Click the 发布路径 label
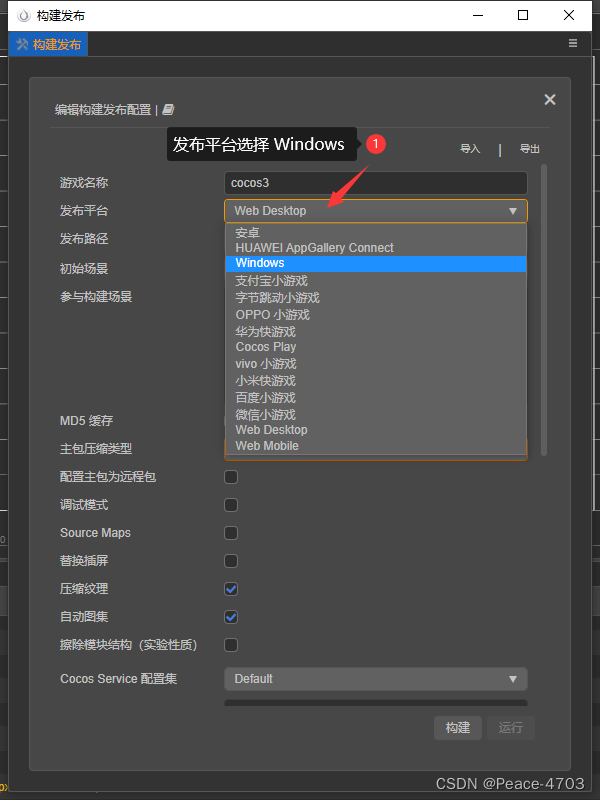Screen dimensions: 600x800 pyautogui.click(x=84, y=239)
